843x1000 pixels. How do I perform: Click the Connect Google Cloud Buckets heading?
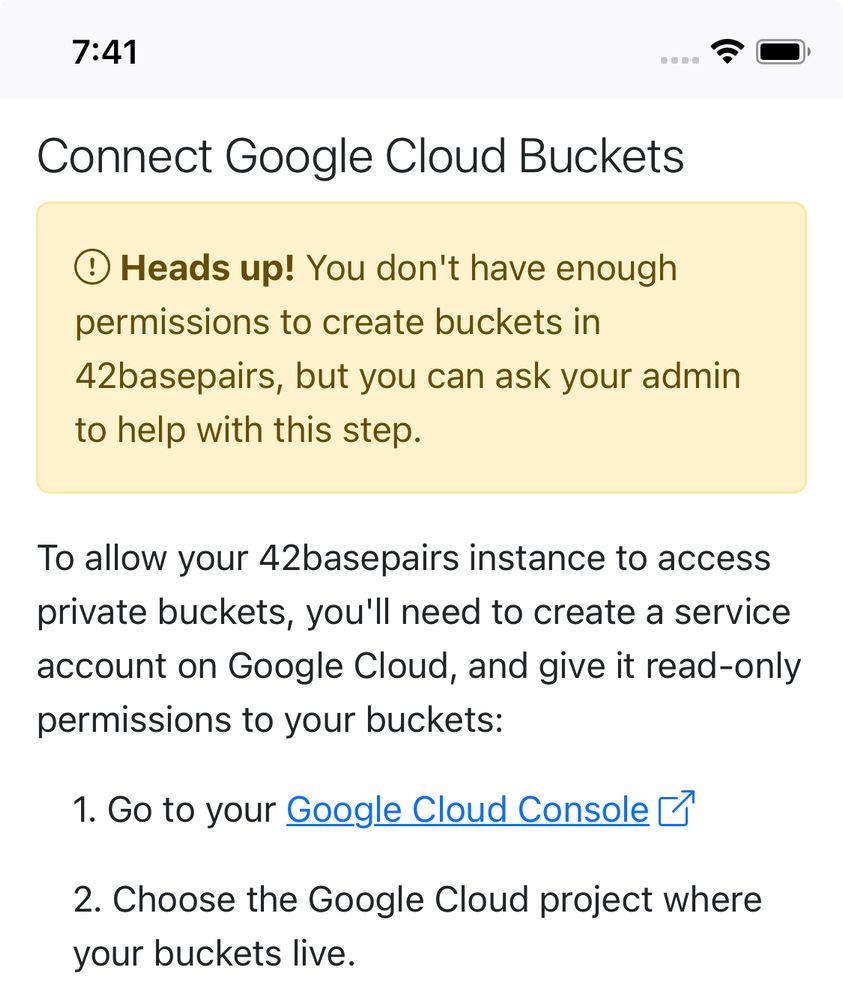click(x=360, y=156)
